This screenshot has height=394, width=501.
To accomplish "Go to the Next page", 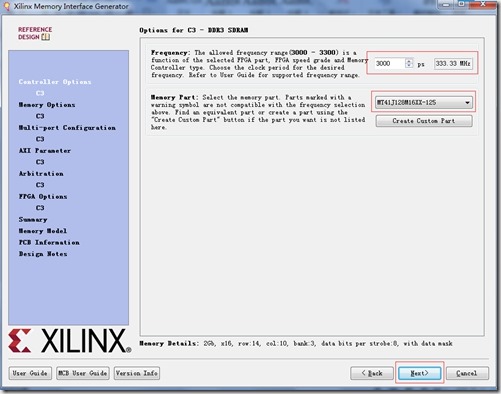I will pos(419,373).
